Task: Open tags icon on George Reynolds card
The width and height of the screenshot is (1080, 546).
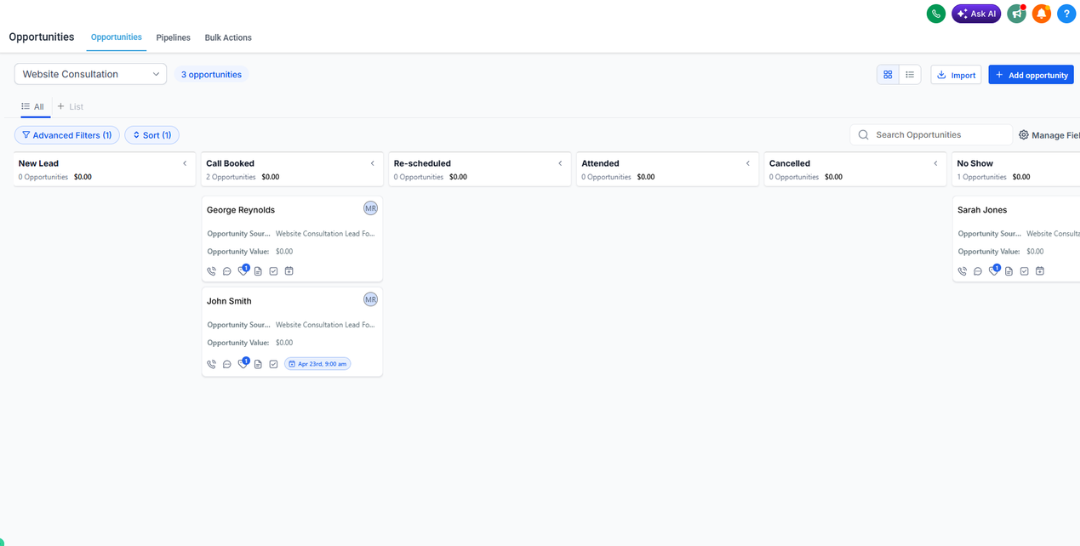Action: 242,271
